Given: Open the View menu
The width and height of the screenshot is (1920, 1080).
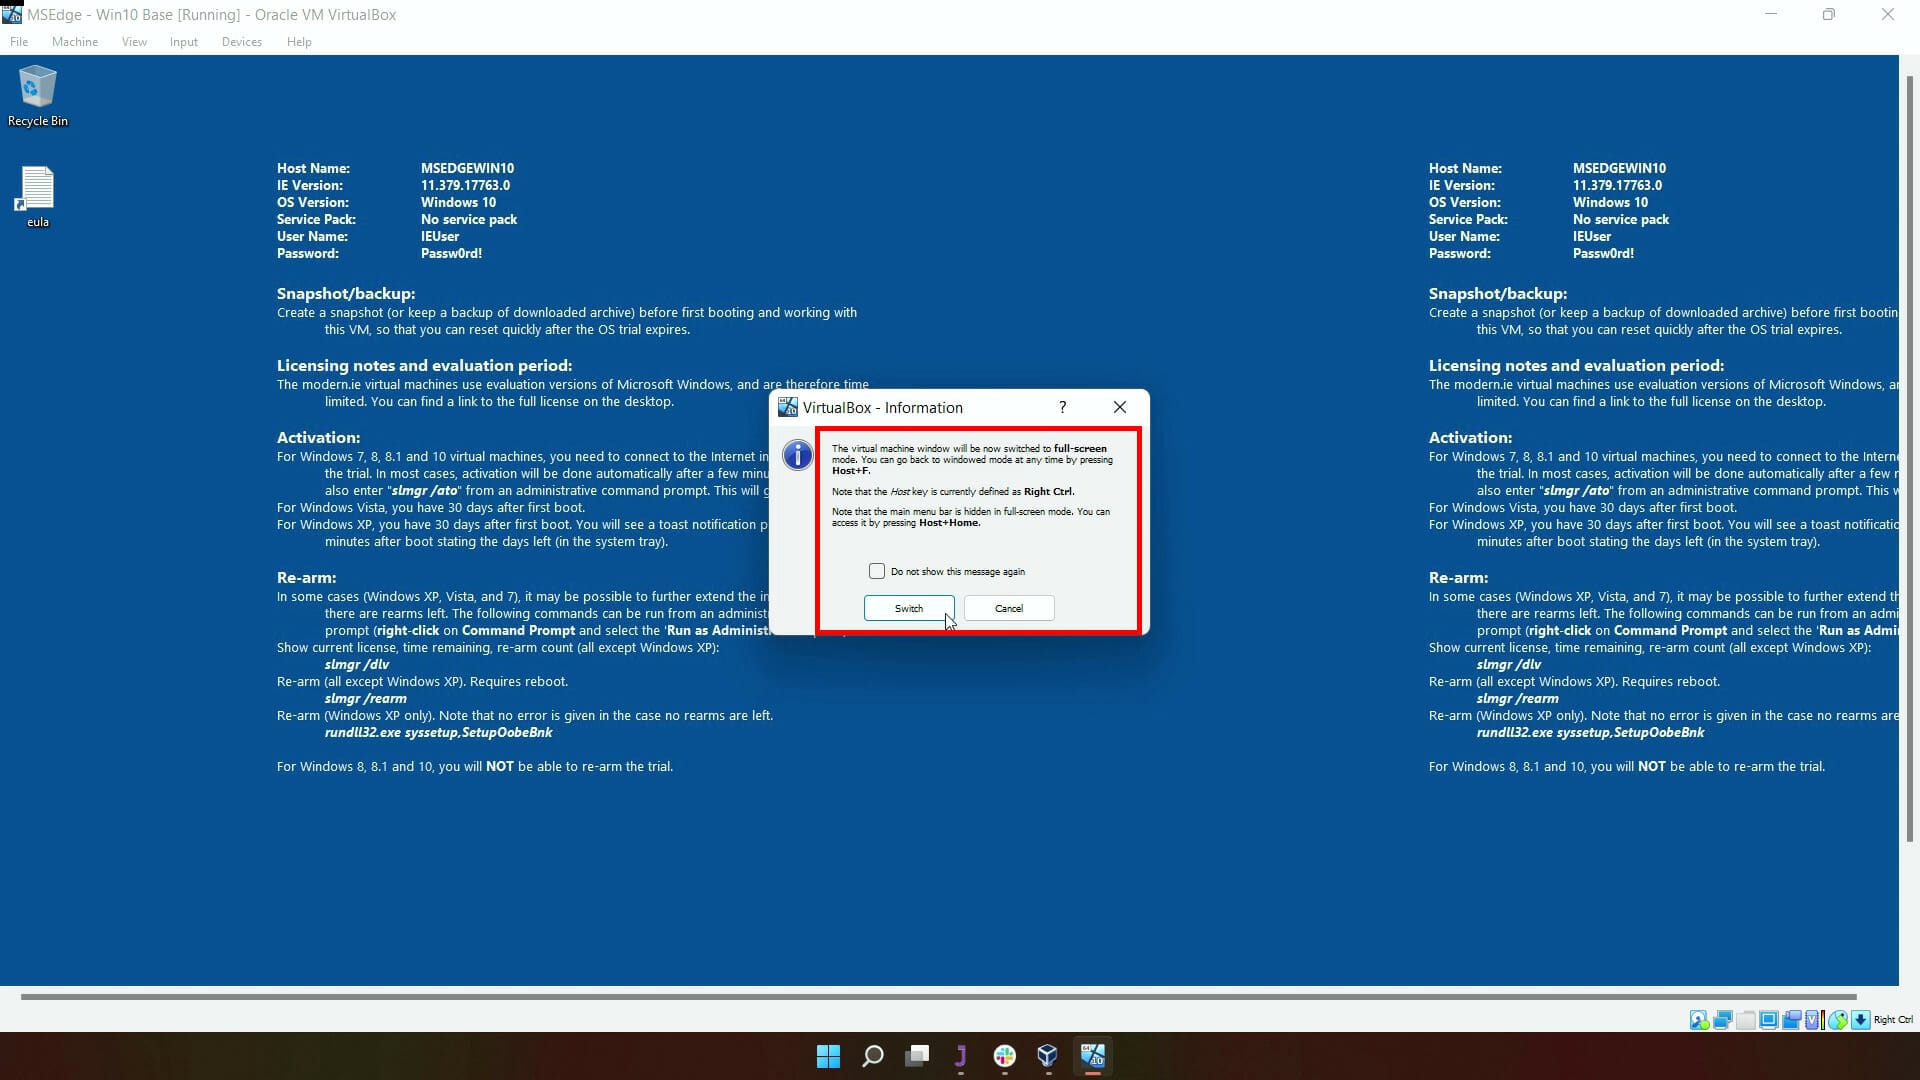Looking at the screenshot, I should pos(133,41).
